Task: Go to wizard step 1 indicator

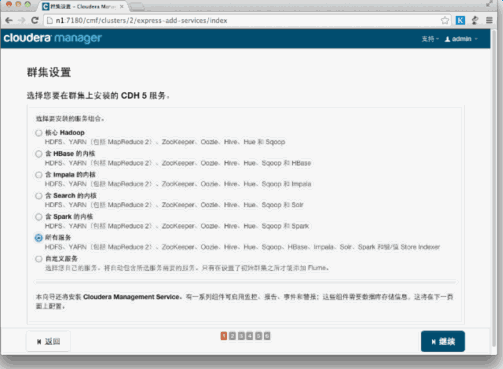Action: coord(224,336)
